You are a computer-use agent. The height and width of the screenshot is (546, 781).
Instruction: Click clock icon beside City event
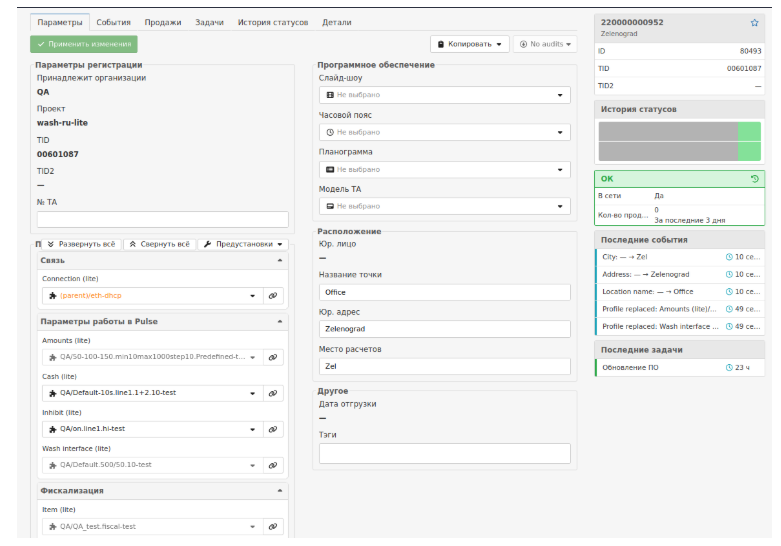[729, 257]
